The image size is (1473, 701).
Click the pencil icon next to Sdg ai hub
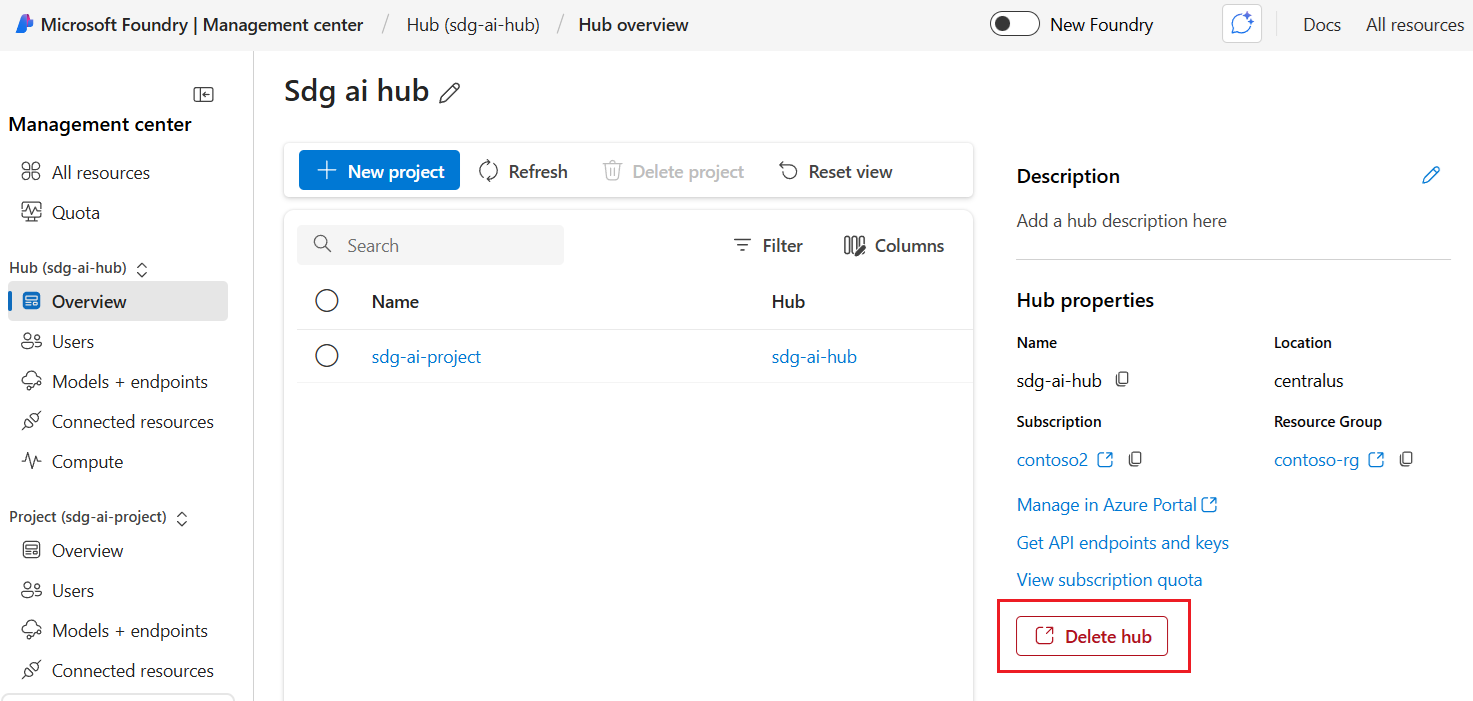click(x=450, y=93)
